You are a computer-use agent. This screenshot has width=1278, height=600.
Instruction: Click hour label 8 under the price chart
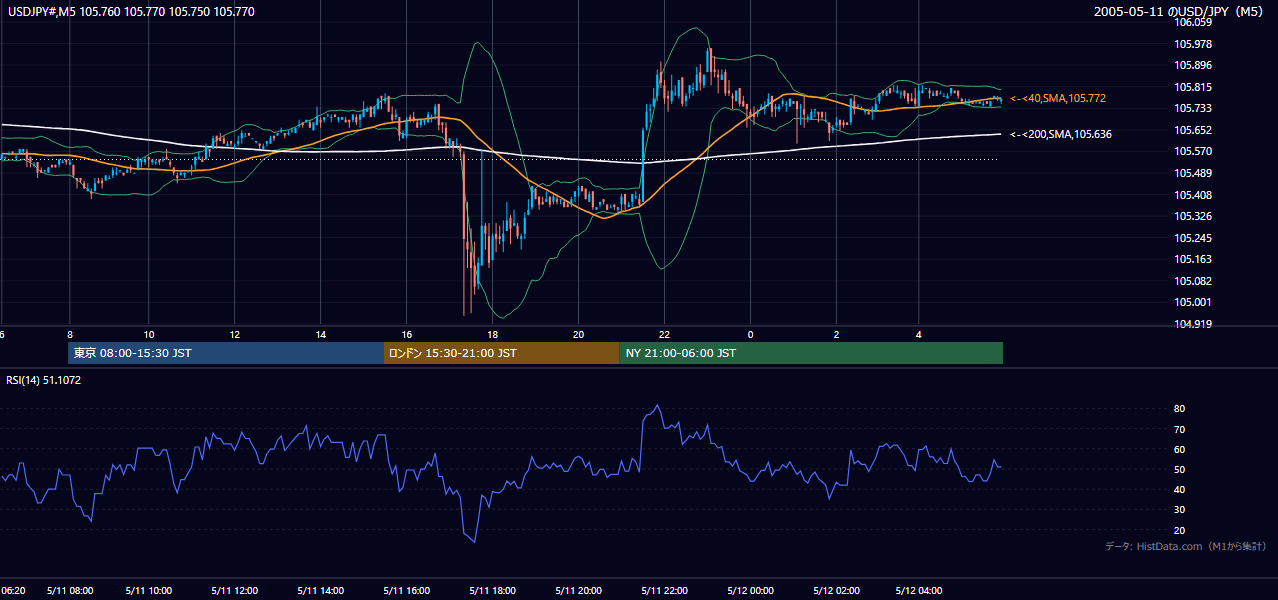click(x=69, y=334)
